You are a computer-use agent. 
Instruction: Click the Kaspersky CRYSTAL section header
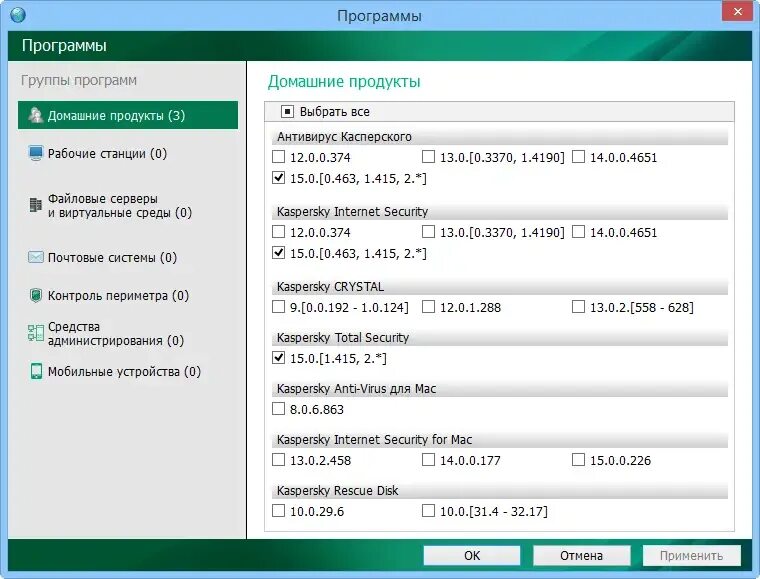pos(500,287)
